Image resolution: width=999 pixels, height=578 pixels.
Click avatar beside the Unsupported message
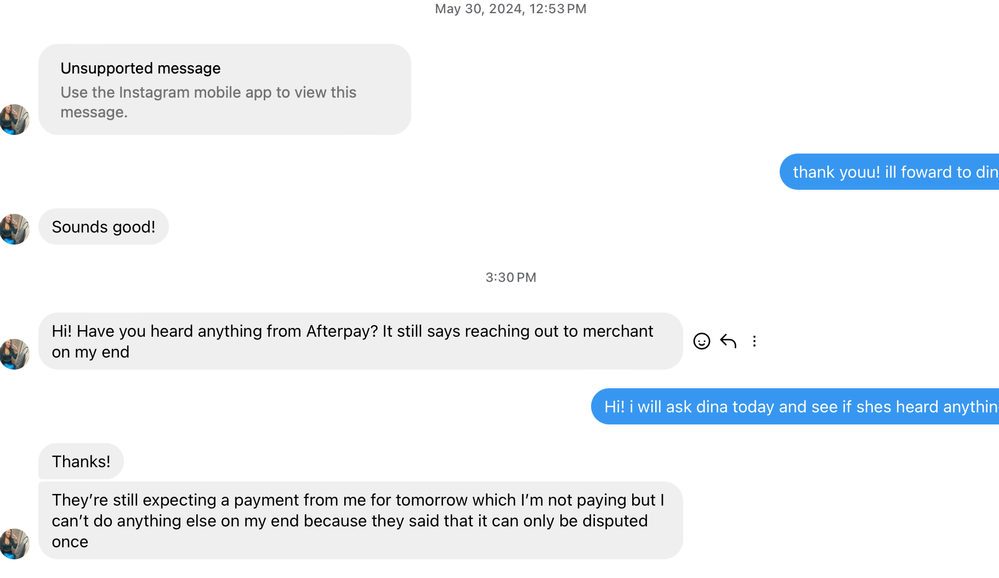pos(15,119)
